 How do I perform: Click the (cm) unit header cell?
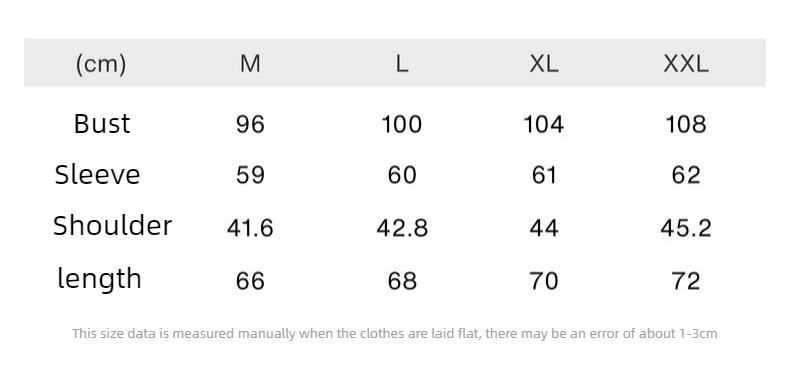101,64
